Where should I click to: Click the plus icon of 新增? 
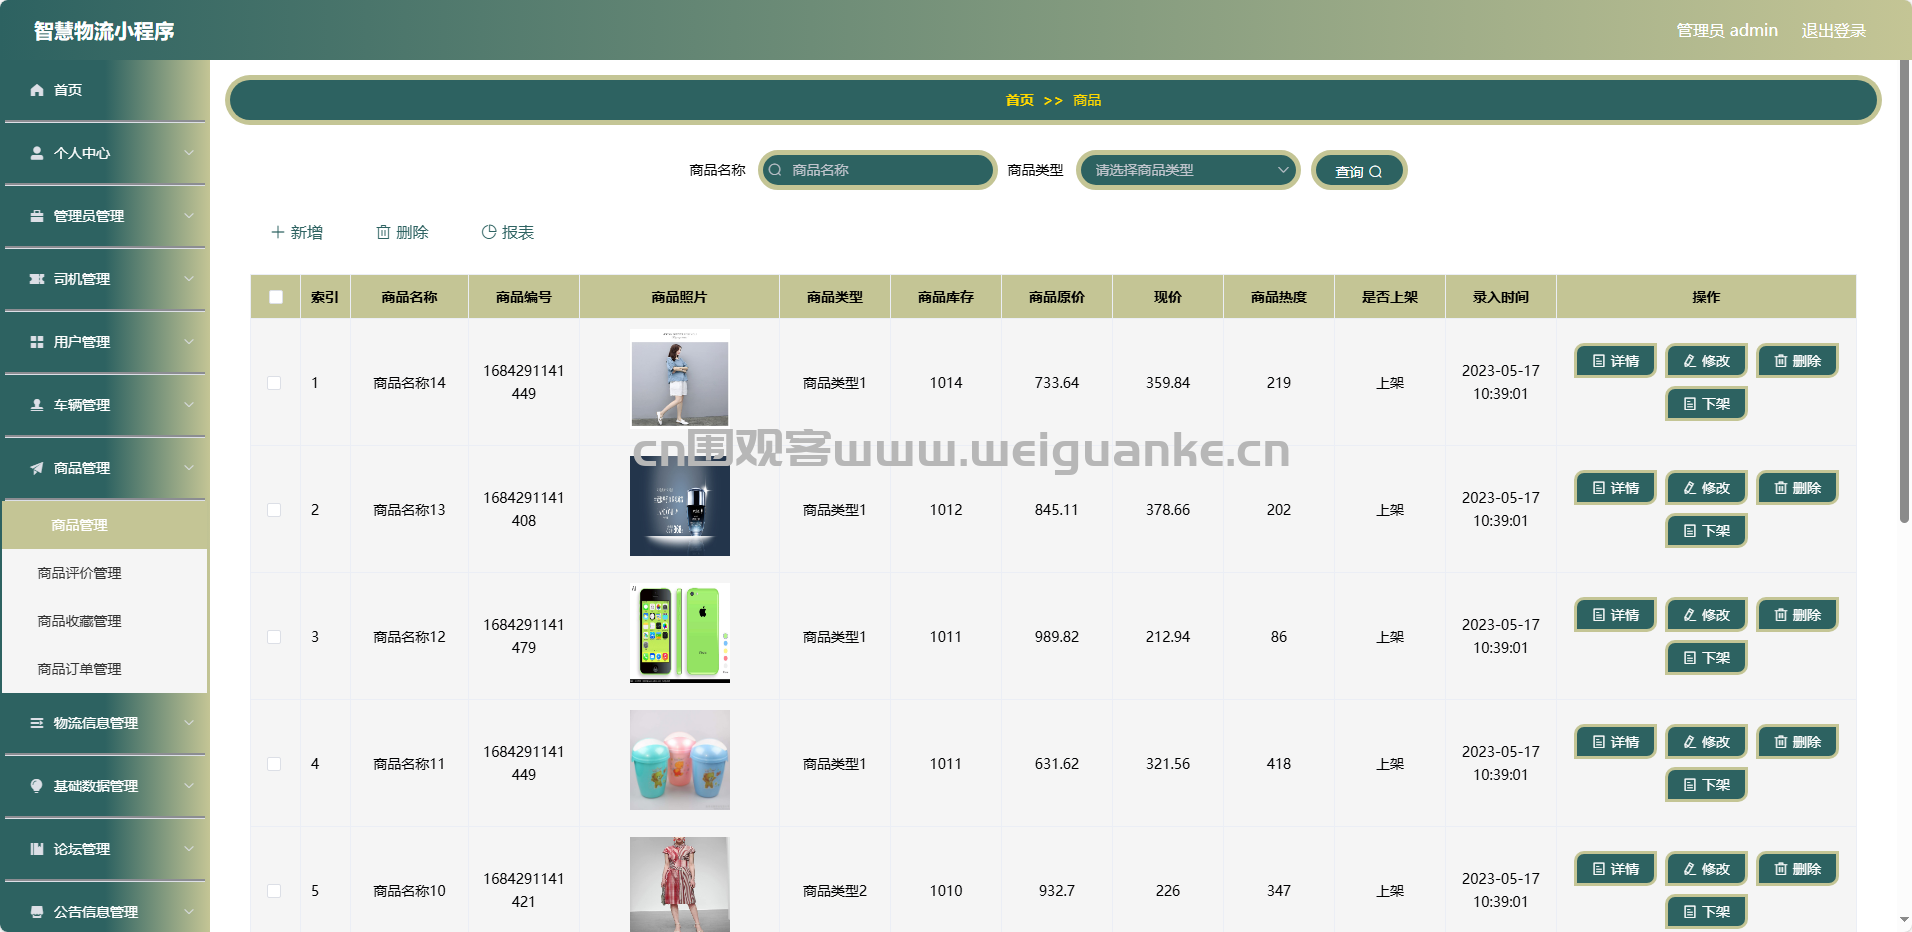click(x=278, y=232)
